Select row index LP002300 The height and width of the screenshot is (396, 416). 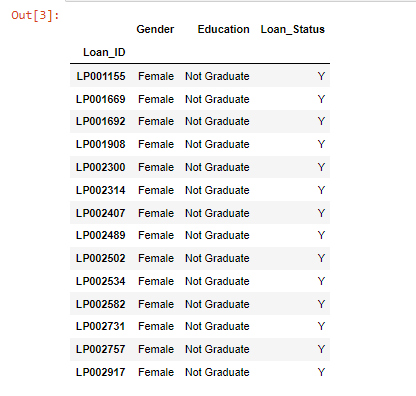tap(101, 167)
